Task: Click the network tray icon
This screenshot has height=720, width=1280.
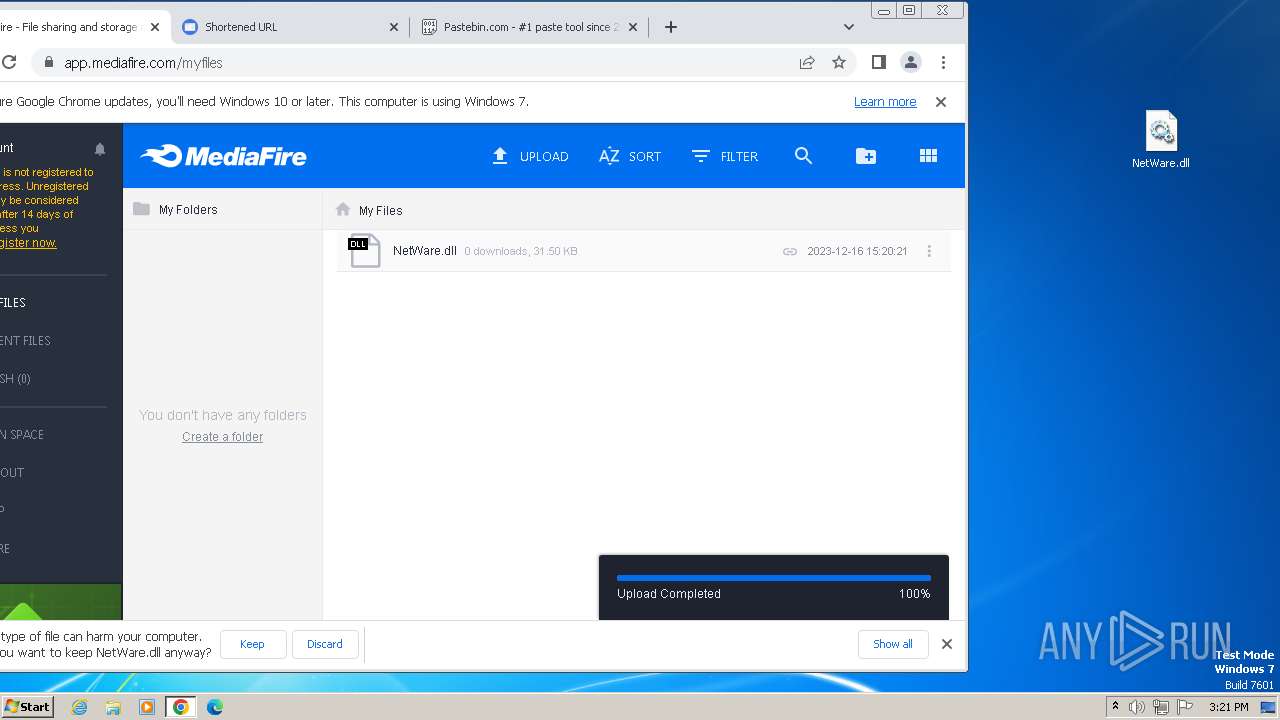Action: [1161, 707]
